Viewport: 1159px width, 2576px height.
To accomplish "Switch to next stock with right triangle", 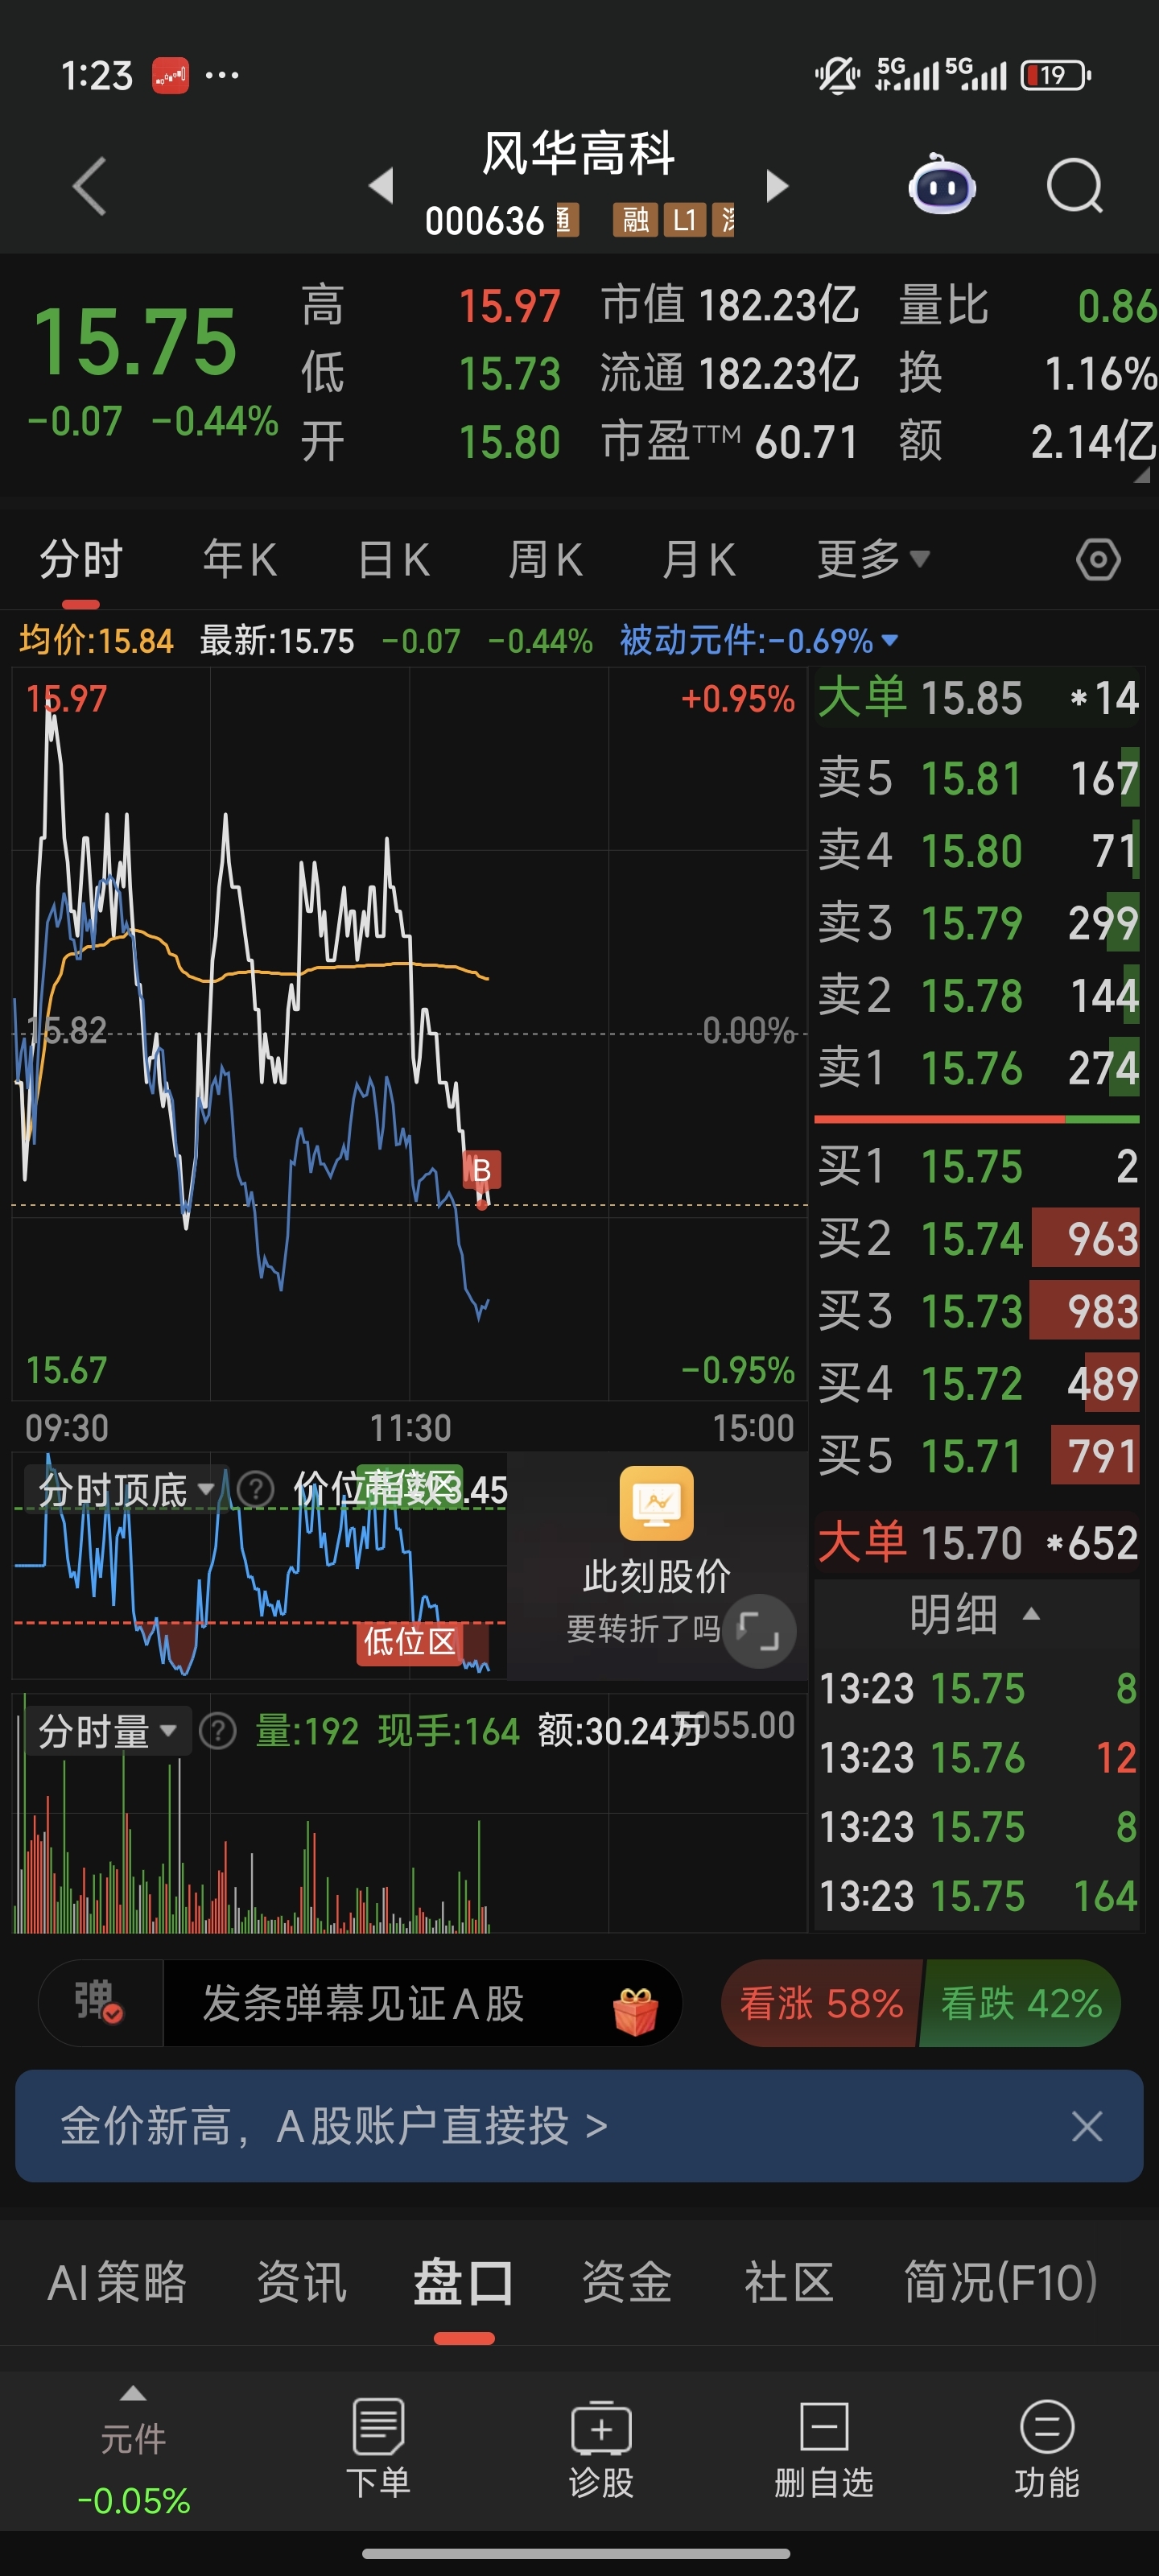I will click(x=777, y=186).
